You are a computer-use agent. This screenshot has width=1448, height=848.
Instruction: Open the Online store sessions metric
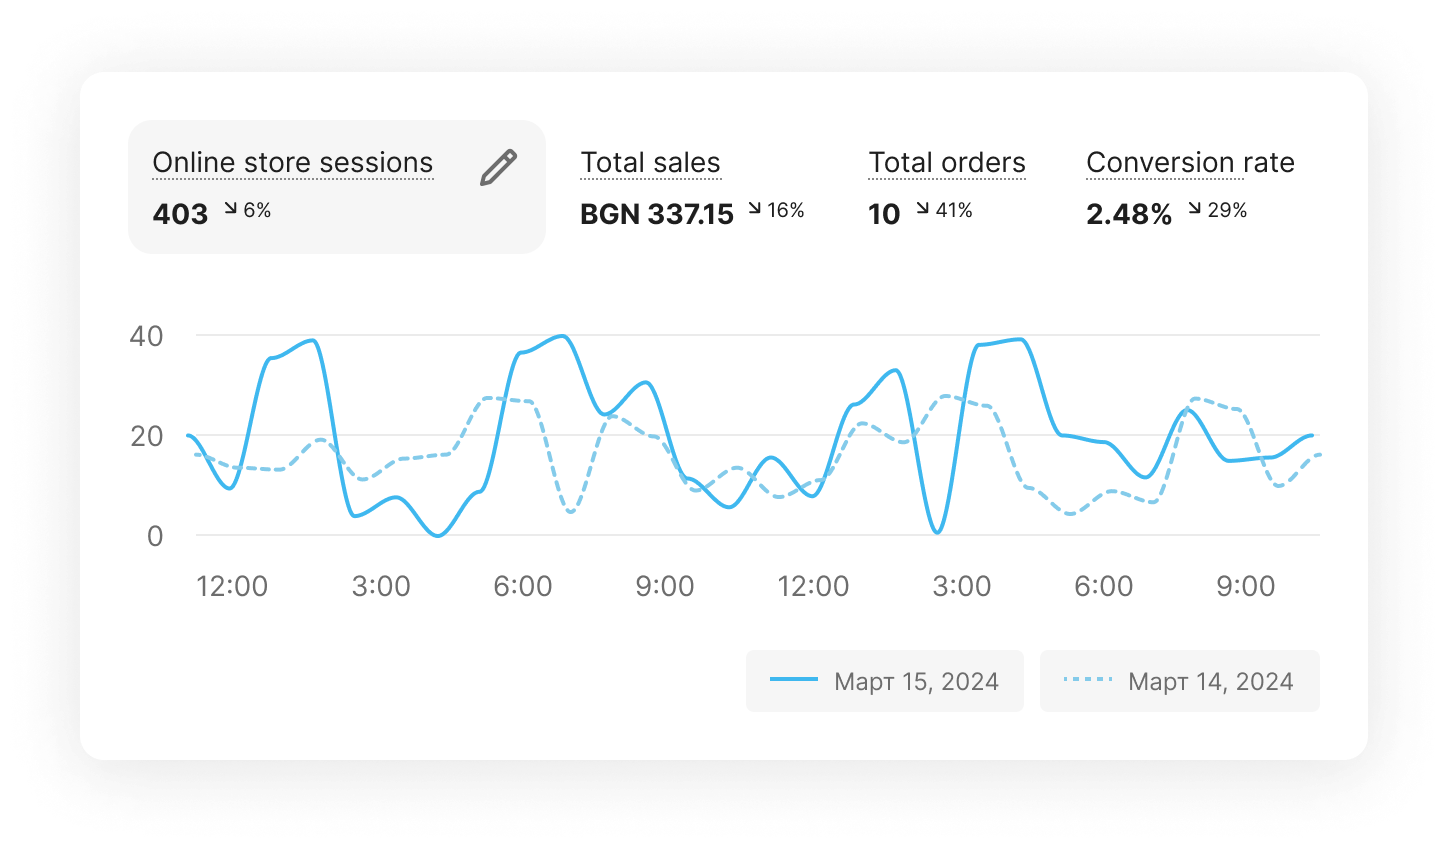click(337, 187)
